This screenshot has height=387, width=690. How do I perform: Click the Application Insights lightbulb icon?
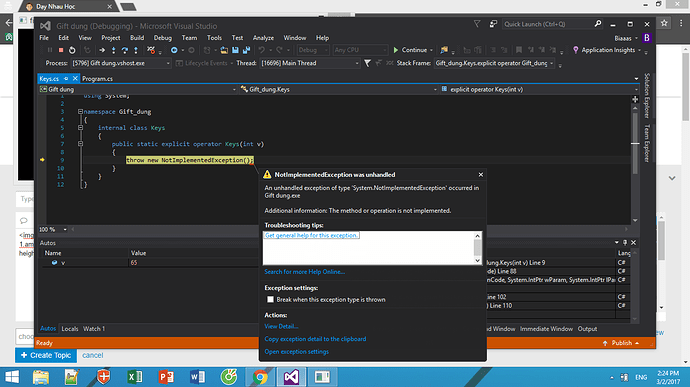click(576, 50)
